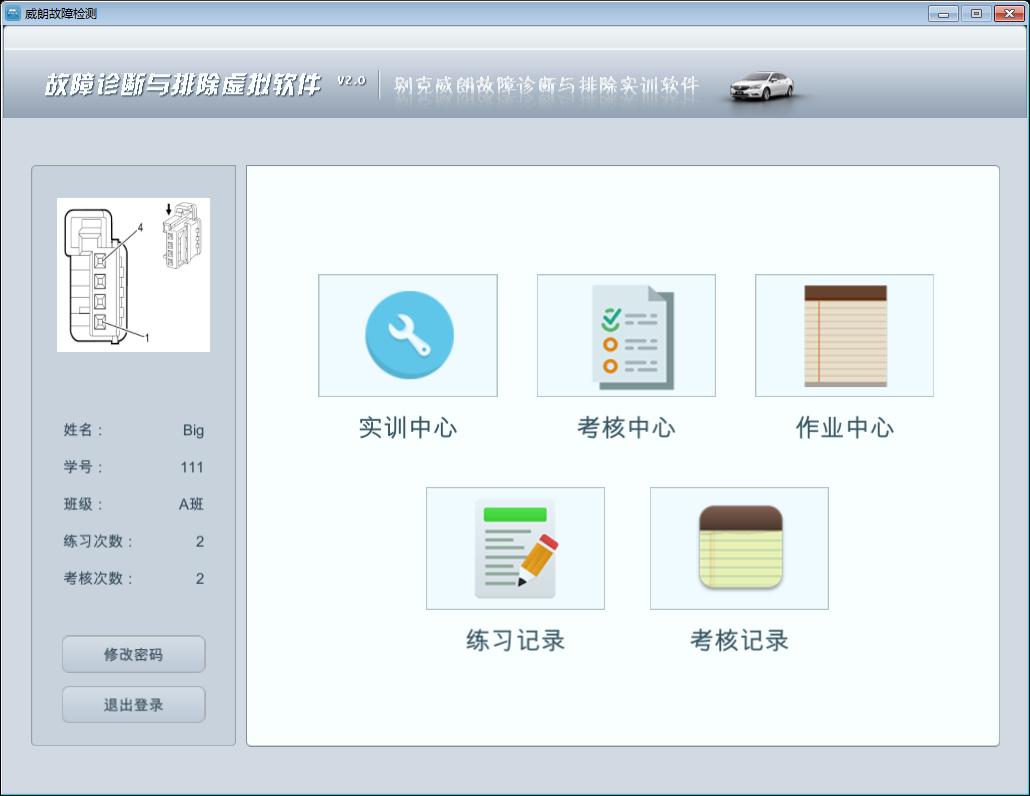The image size is (1030, 796).
Task: Select the 作业中心 text label
Action: [x=844, y=428]
